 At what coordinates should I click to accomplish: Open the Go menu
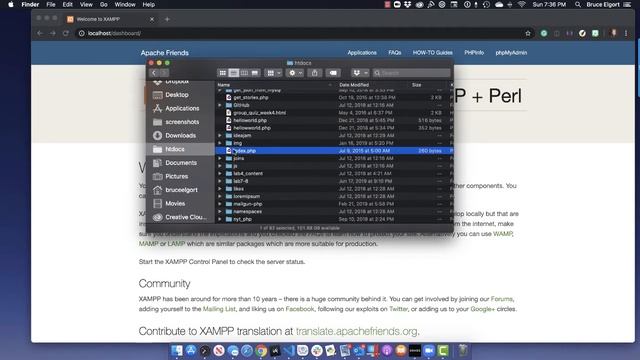click(104, 4)
